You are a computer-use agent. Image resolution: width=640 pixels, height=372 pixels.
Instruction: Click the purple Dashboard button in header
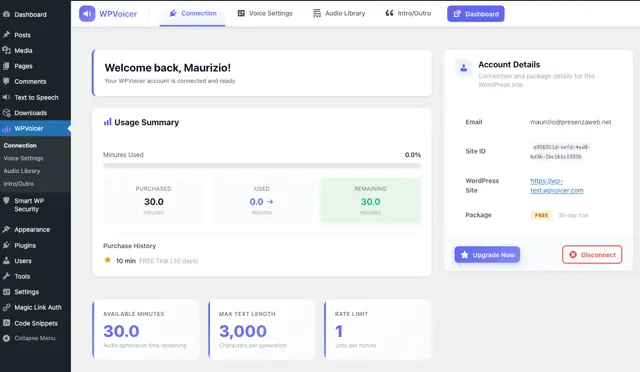(476, 14)
